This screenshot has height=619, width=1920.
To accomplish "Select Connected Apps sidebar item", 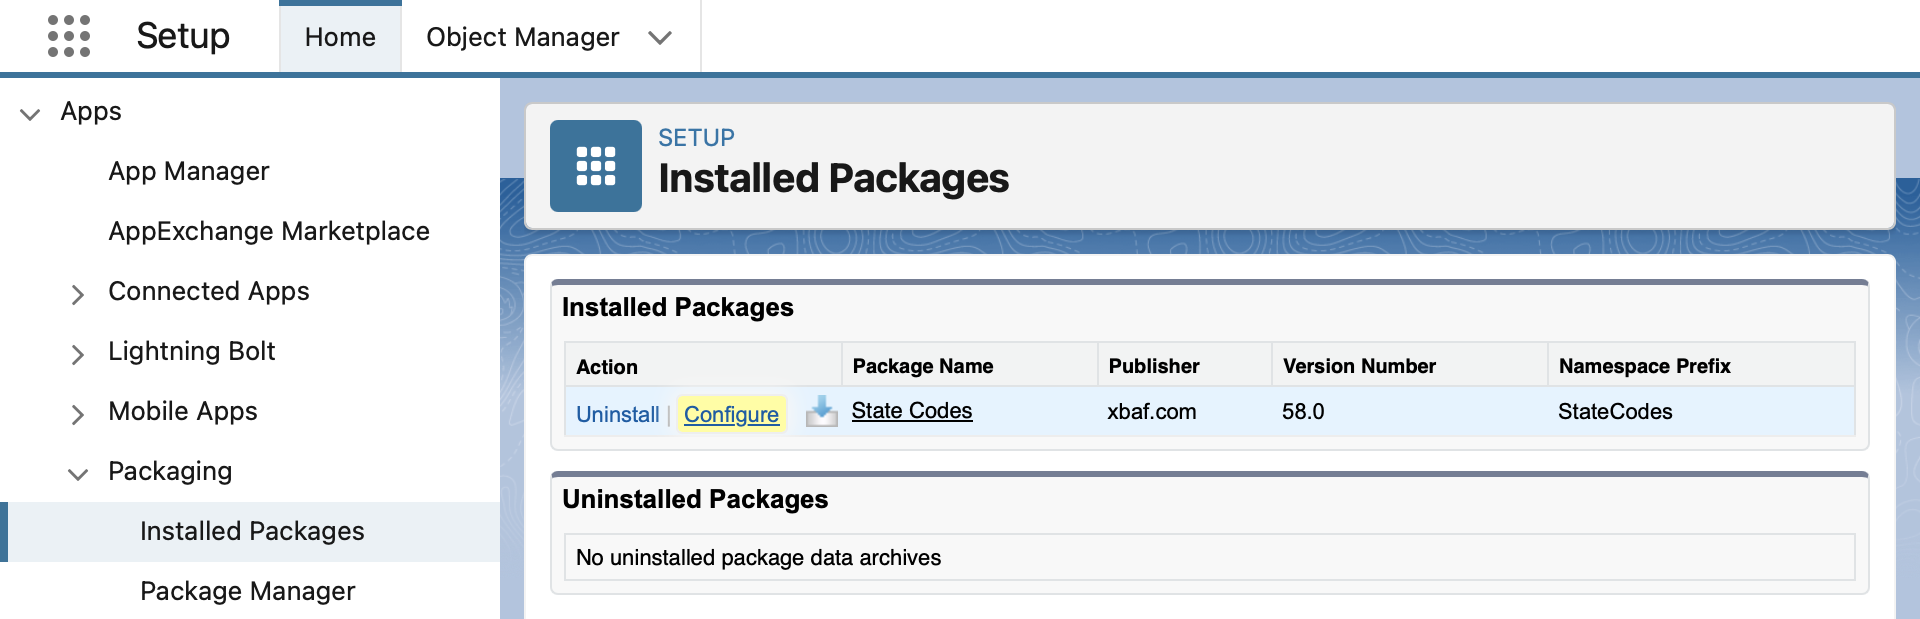I will click(209, 291).
